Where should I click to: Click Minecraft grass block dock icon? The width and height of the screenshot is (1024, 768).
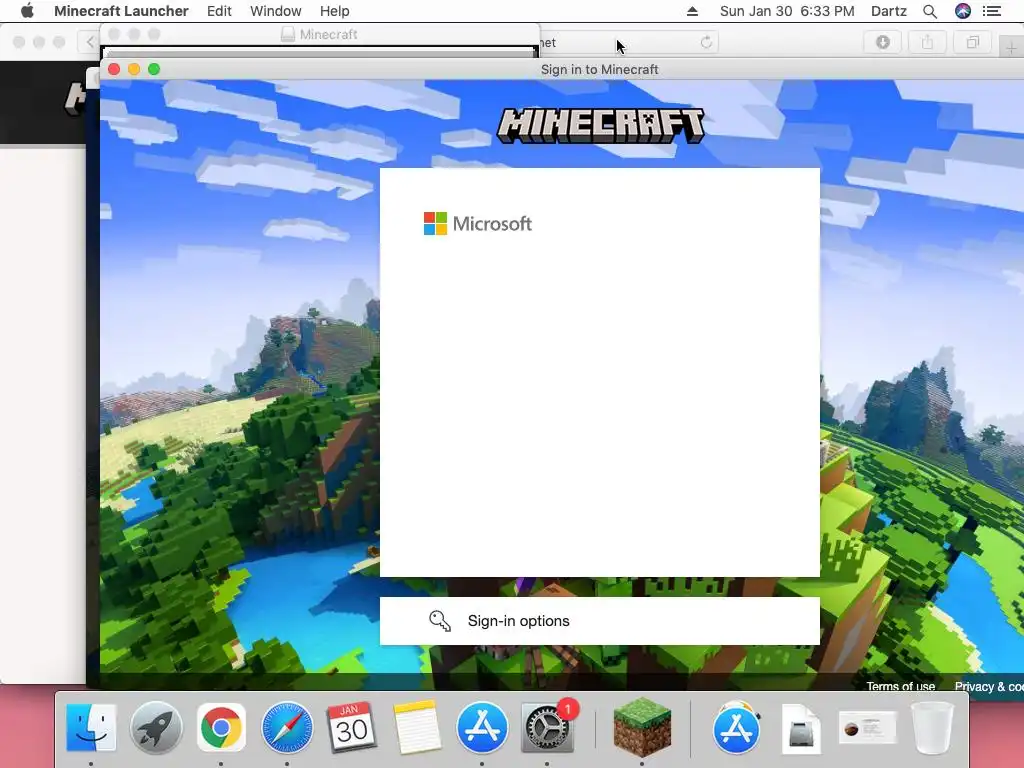642,728
